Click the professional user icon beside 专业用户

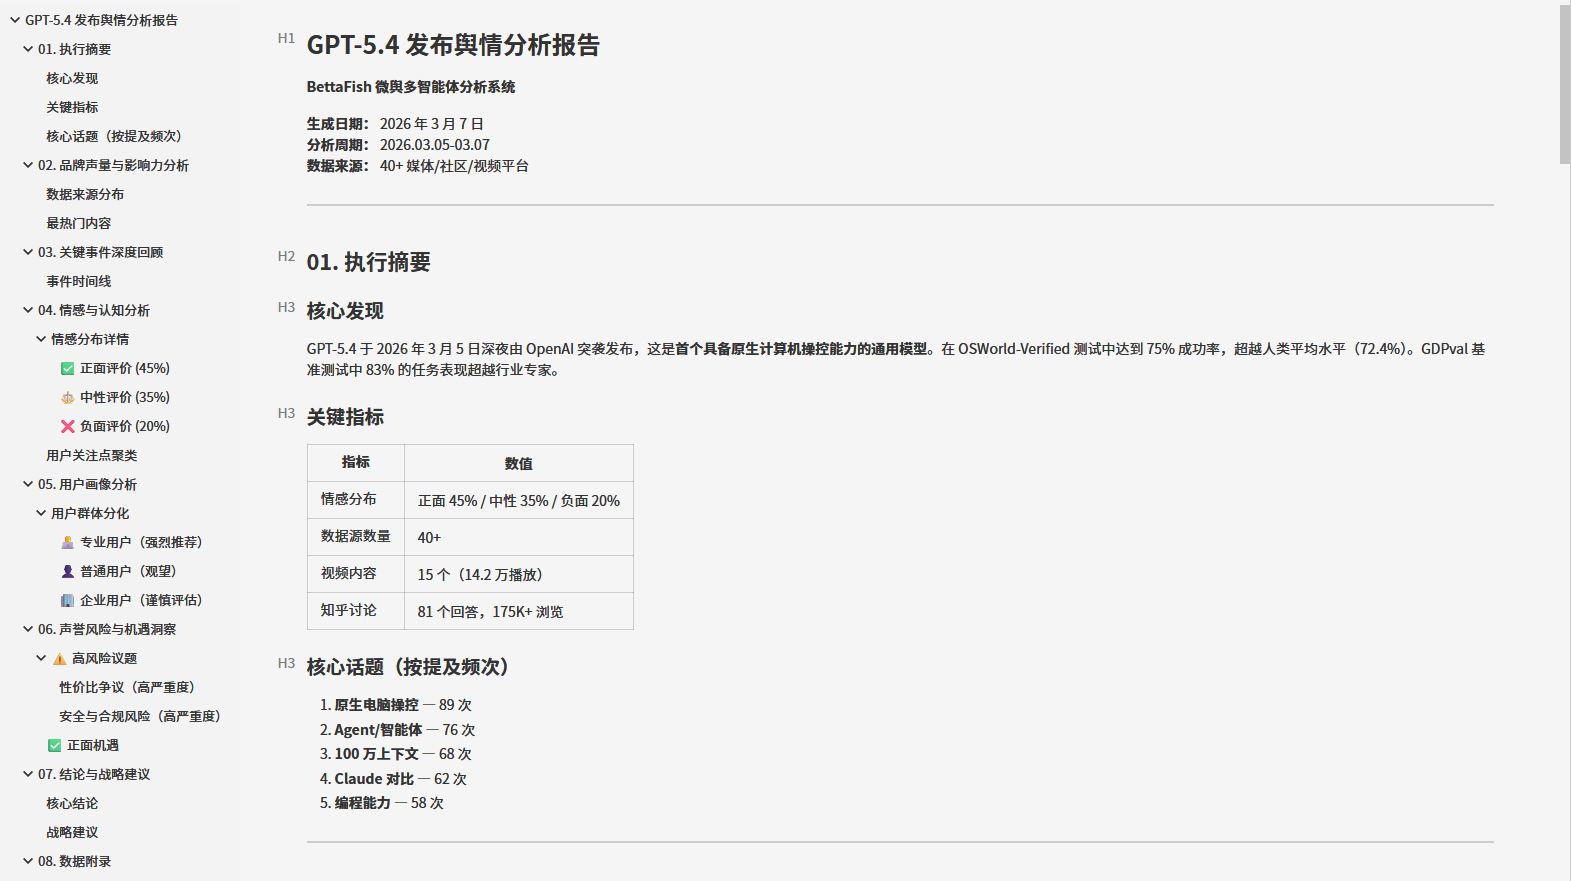click(x=68, y=542)
